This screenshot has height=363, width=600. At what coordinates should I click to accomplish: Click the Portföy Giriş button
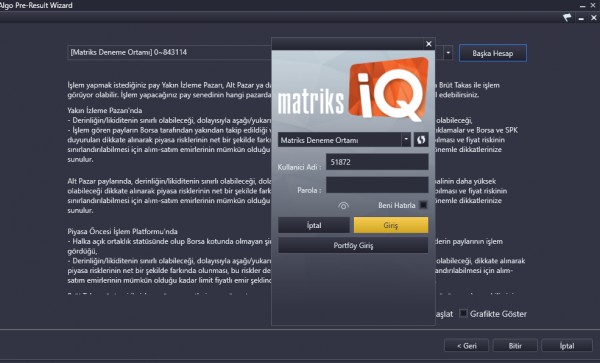tap(353, 245)
